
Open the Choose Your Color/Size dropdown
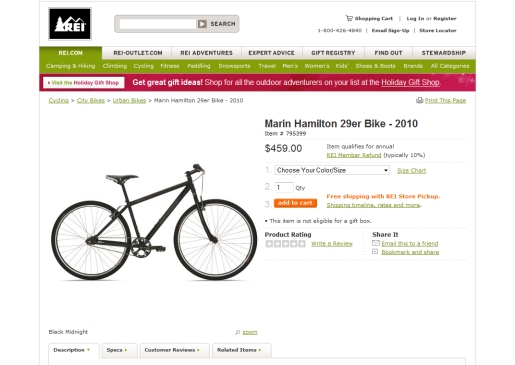click(x=332, y=170)
